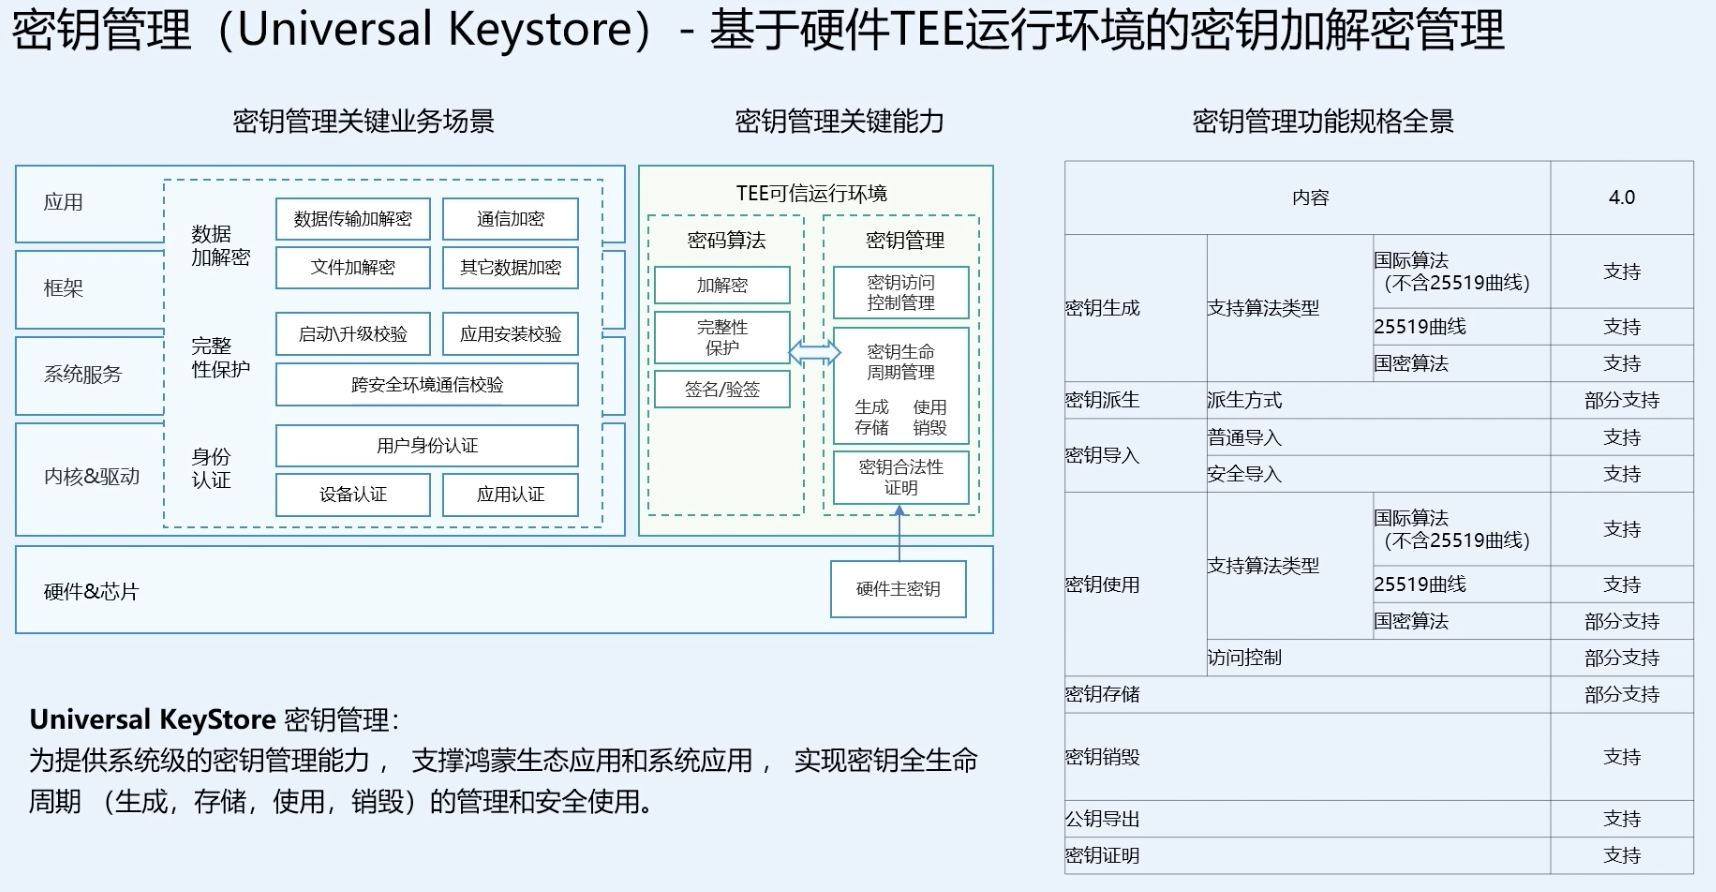Click the 身份认证 group label
The image size is (1716, 892).
tap(211, 469)
